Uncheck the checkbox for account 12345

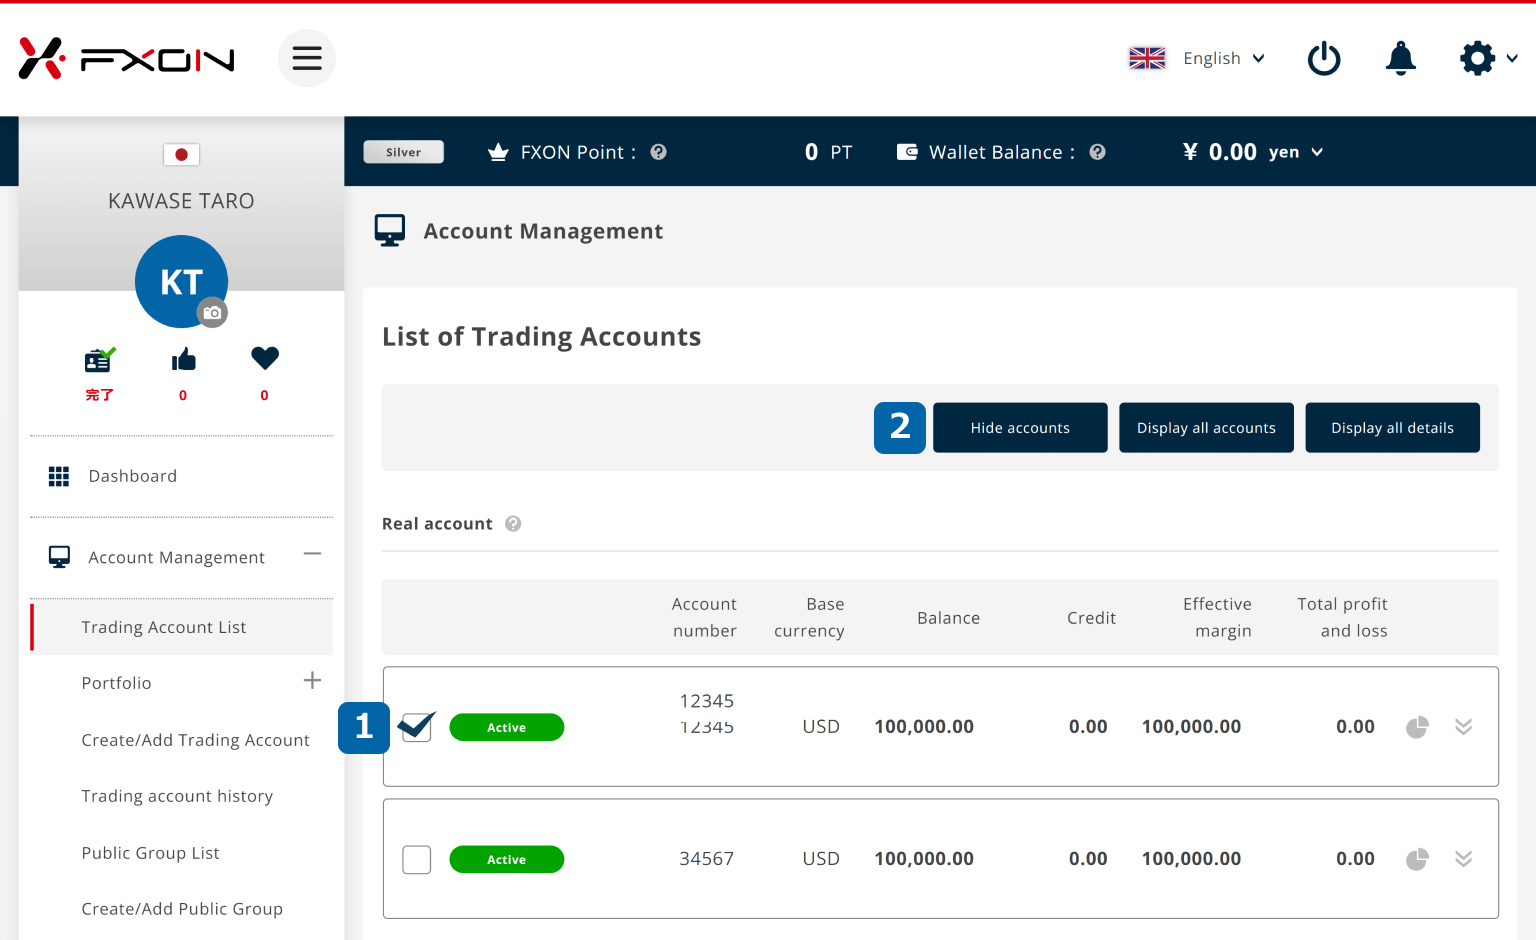coord(417,726)
